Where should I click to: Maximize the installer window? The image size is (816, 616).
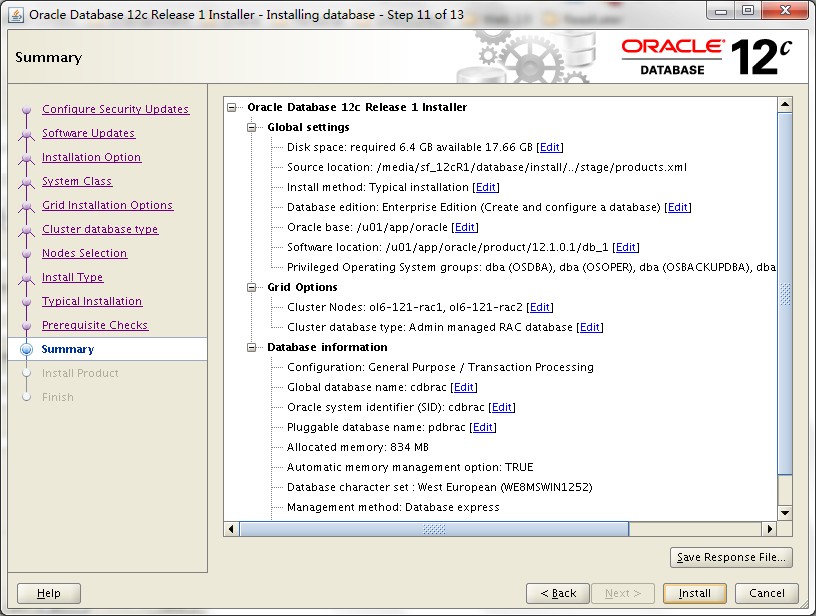coord(747,11)
